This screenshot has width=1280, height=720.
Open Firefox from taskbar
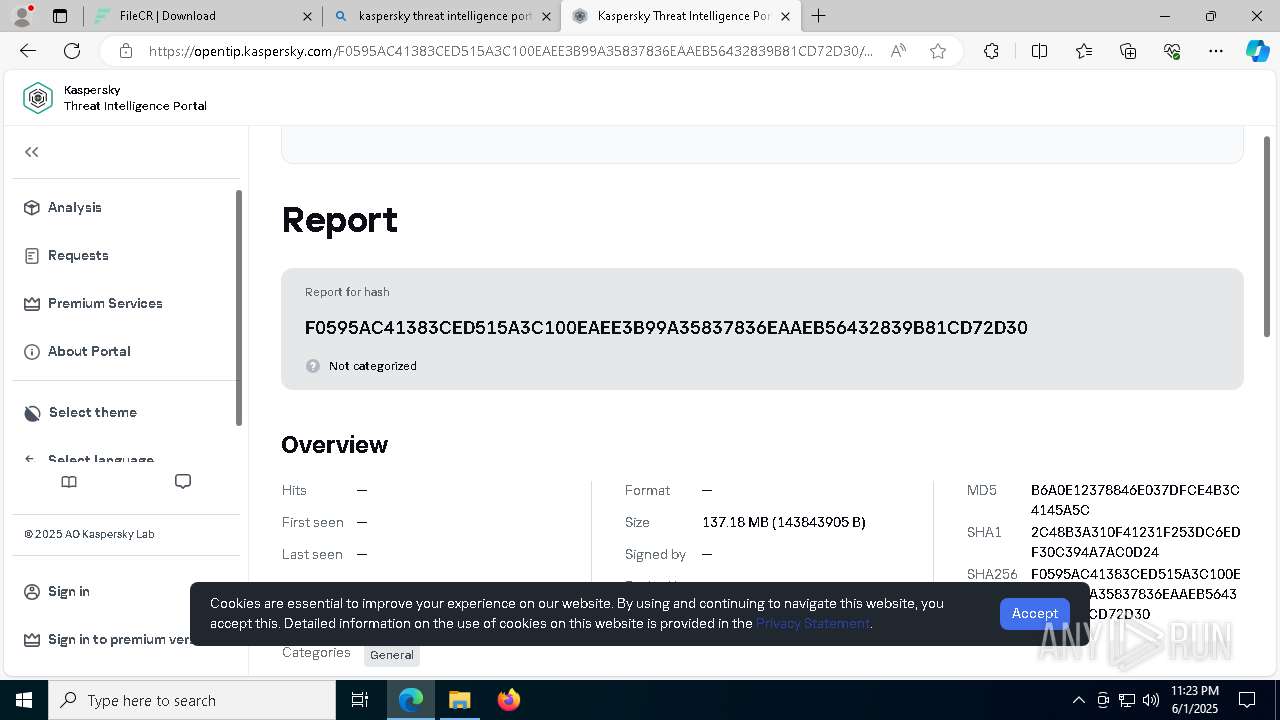pos(508,700)
